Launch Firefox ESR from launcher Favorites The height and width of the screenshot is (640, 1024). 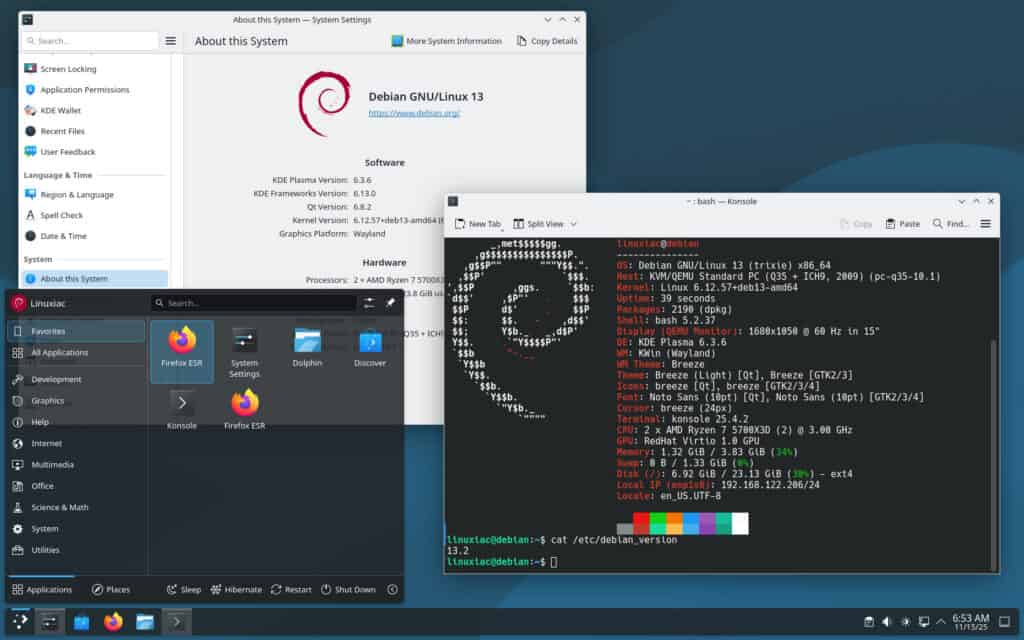coord(181,352)
